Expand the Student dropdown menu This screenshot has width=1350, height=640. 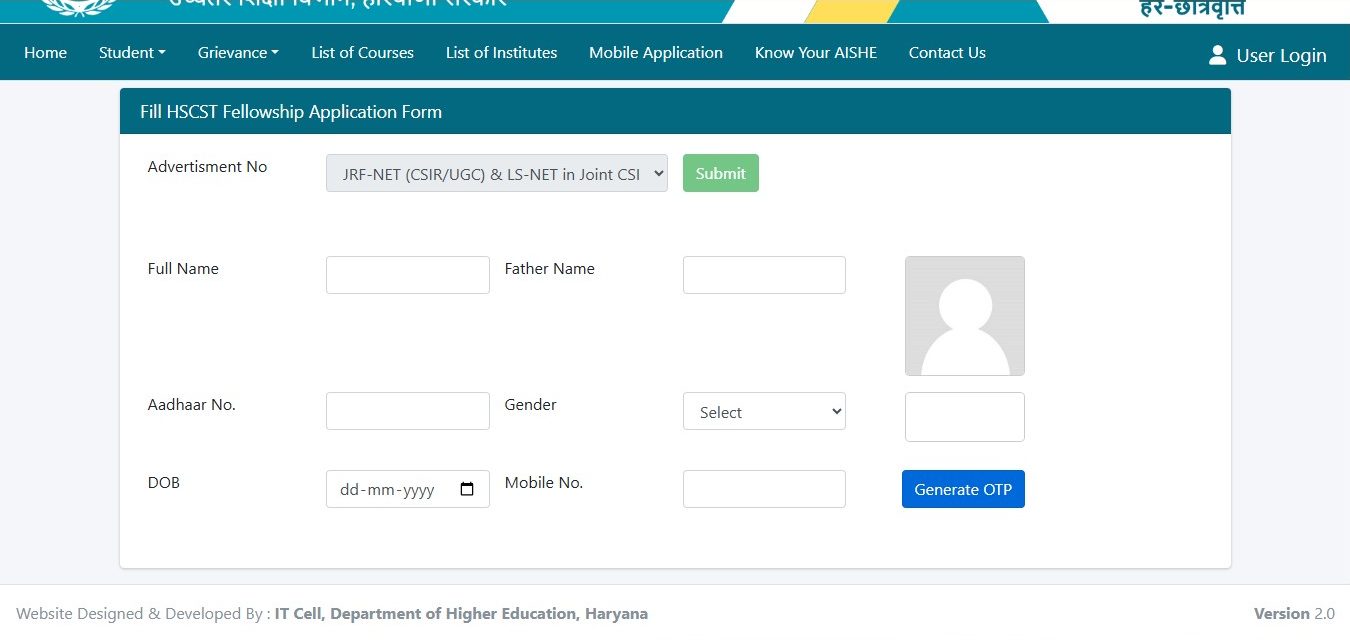[x=132, y=53]
